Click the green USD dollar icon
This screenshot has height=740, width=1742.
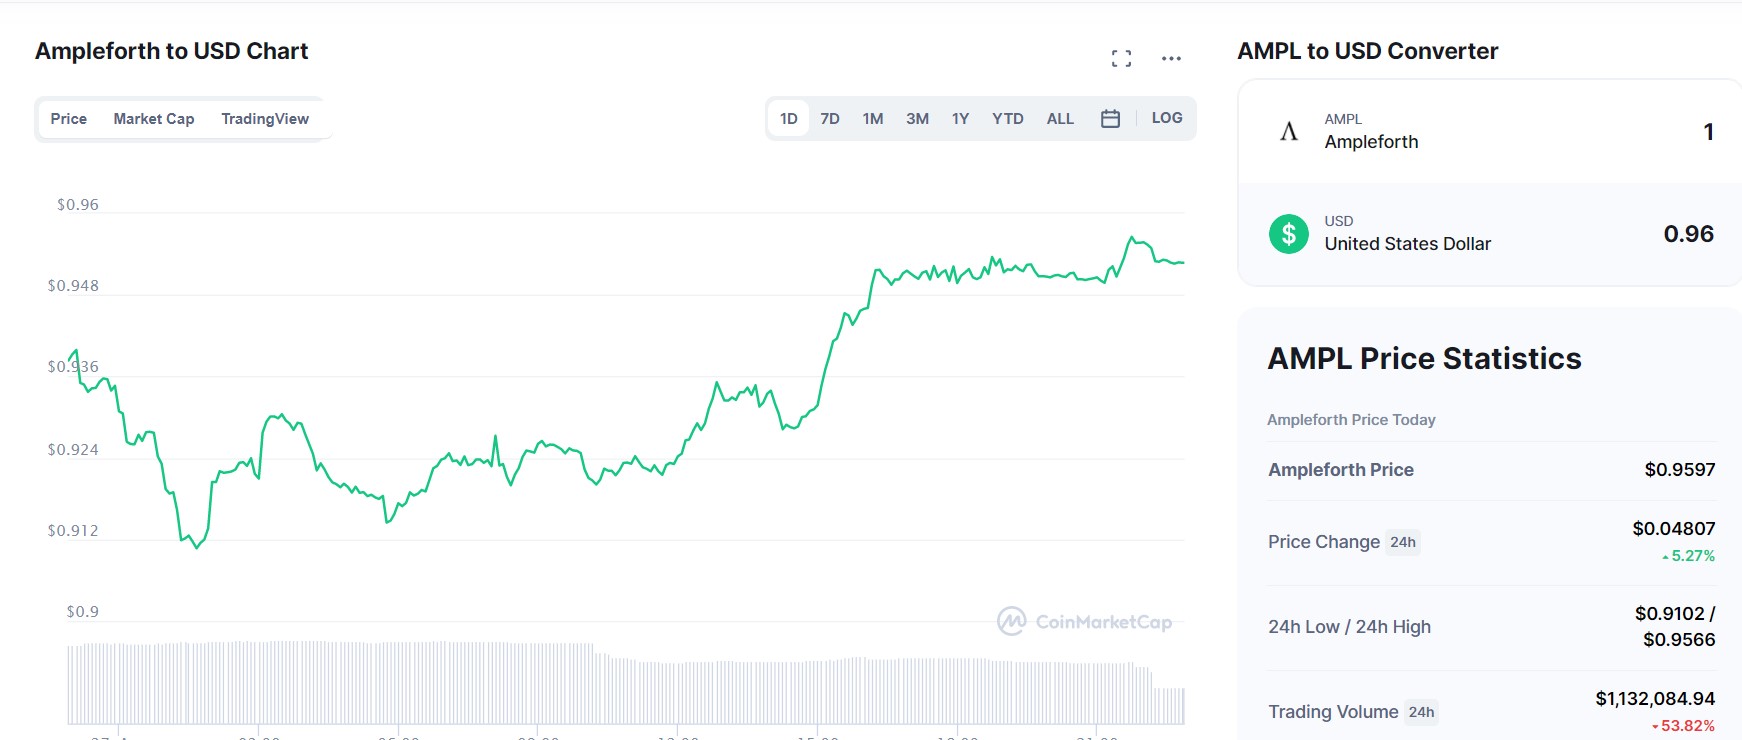point(1289,234)
